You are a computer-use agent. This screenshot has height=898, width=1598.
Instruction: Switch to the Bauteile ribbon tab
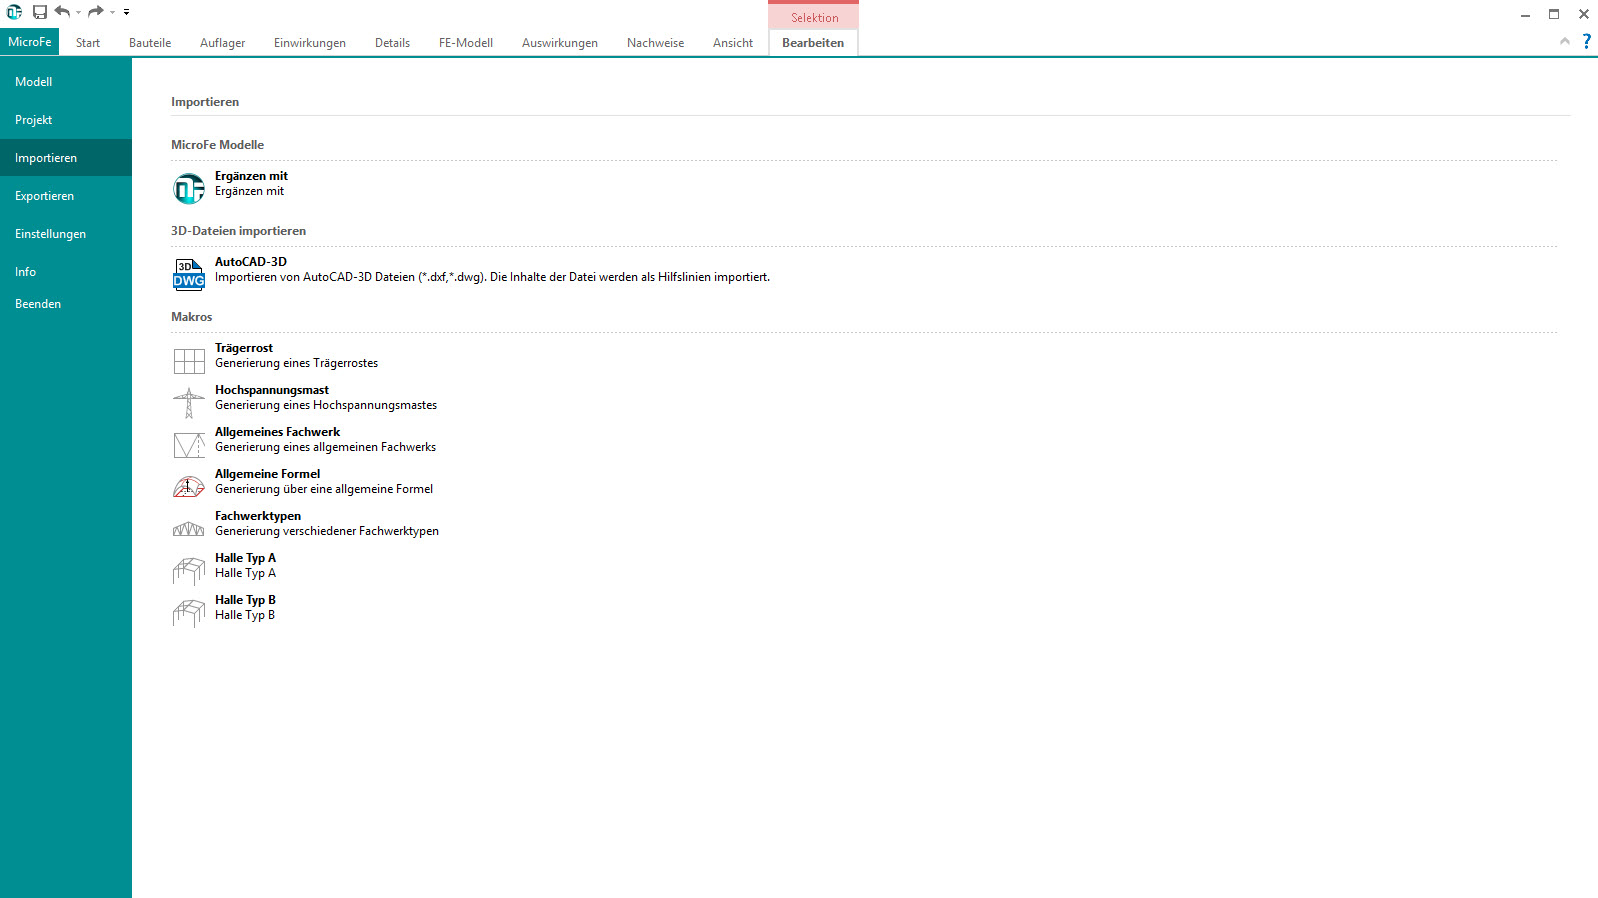click(x=150, y=43)
